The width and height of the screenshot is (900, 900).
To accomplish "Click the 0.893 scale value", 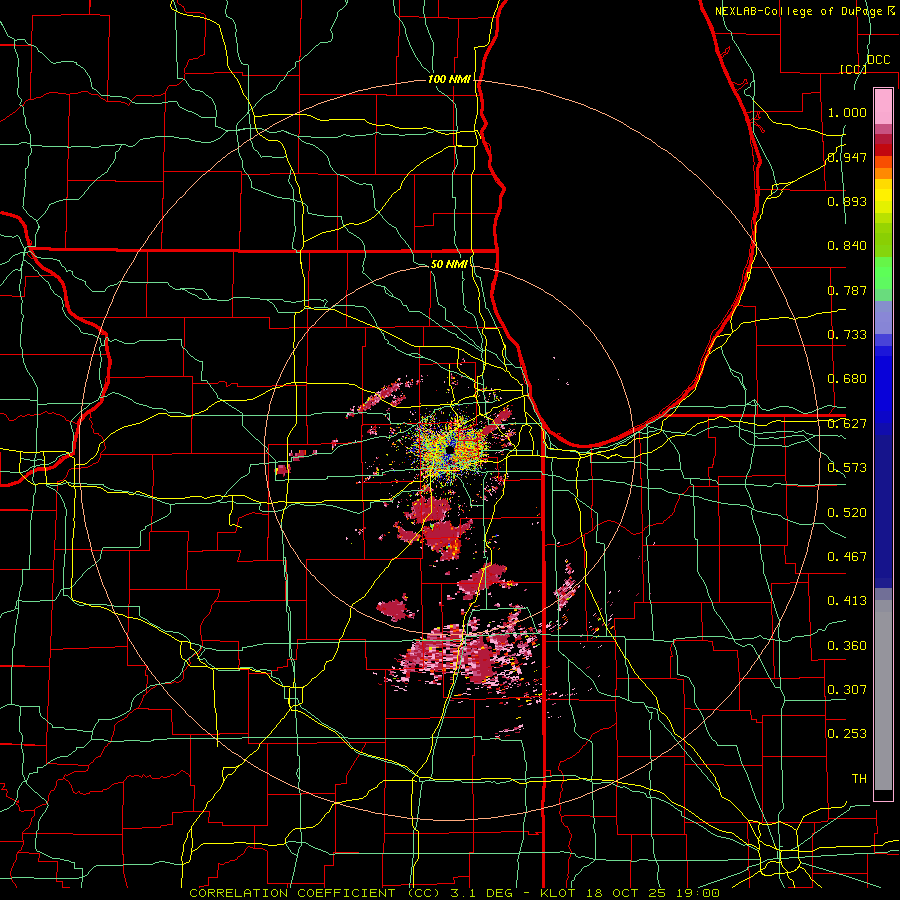I will [x=847, y=201].
